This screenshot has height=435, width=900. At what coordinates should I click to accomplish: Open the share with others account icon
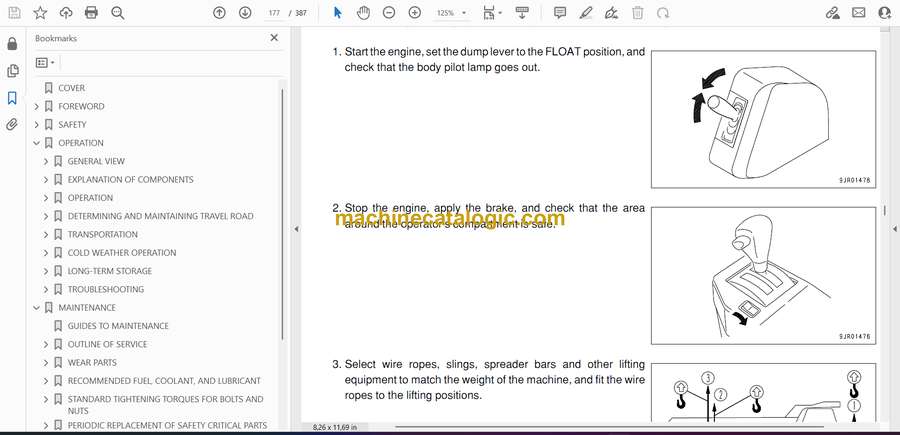click(x=885, y=13)
